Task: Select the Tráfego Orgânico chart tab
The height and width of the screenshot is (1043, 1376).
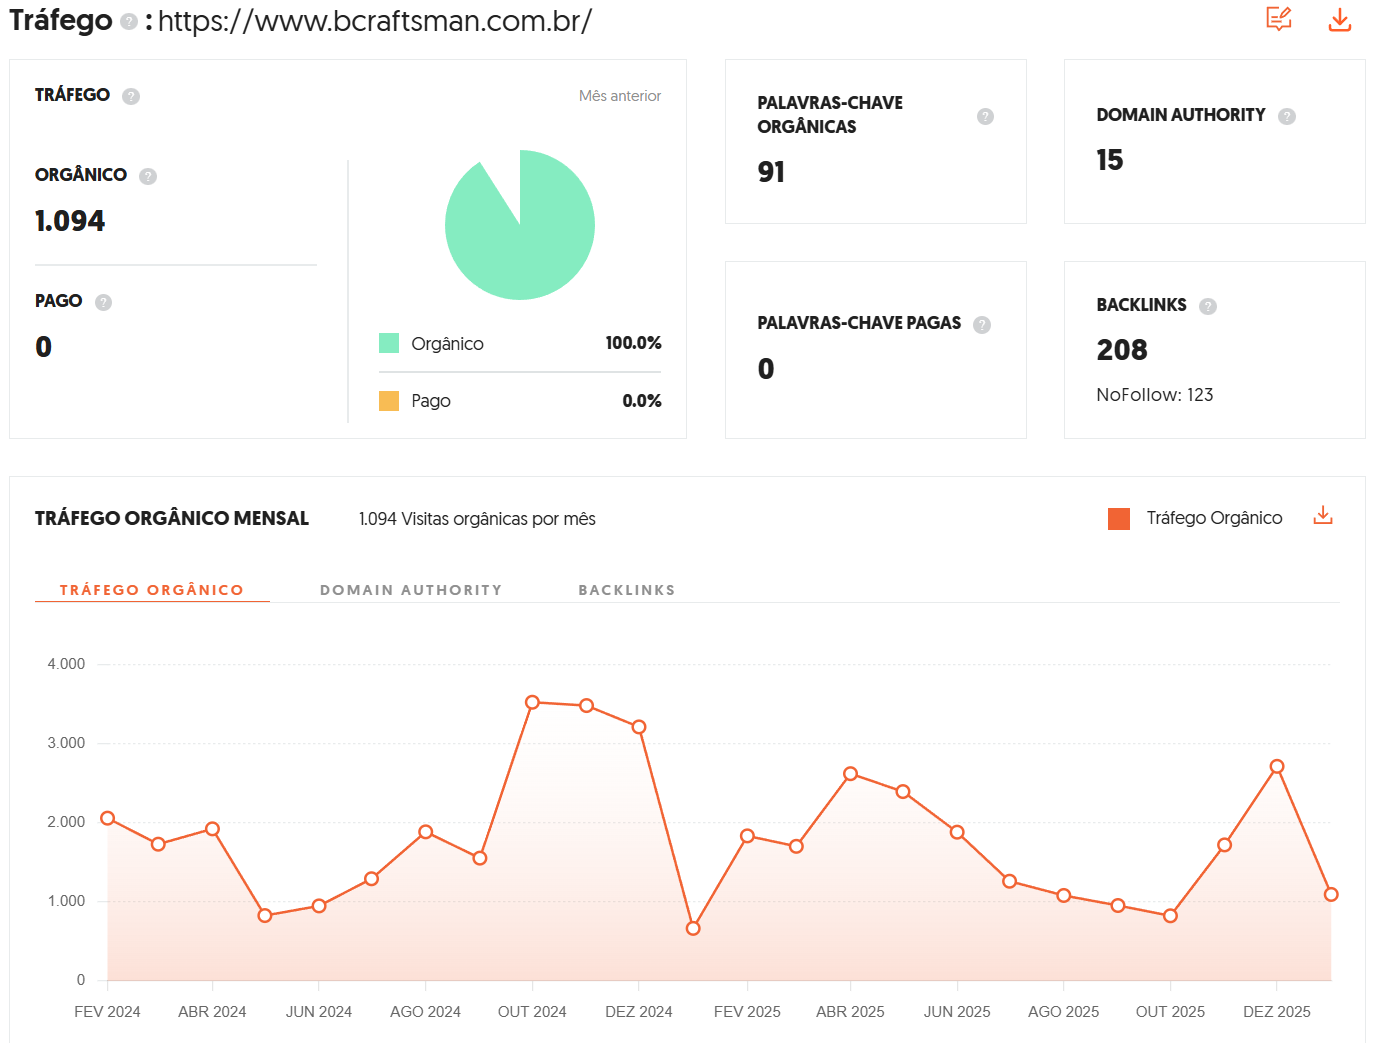Action: (152, 590)
